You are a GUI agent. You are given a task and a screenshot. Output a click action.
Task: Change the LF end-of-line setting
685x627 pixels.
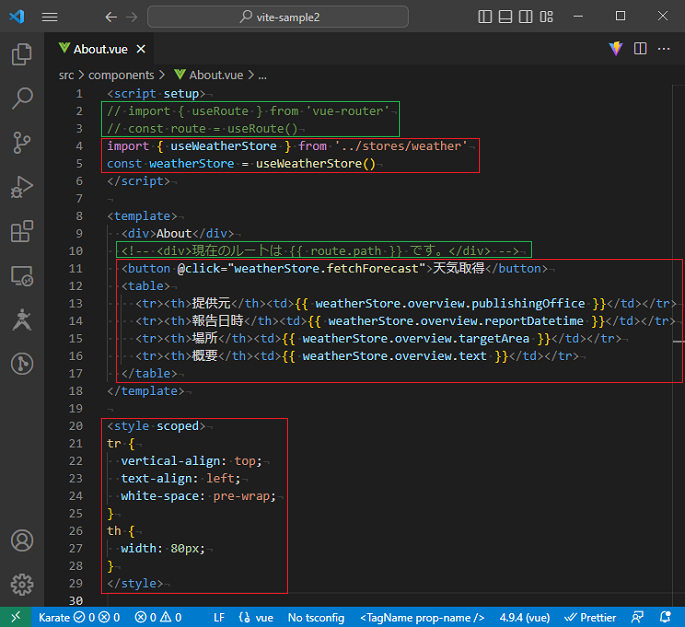pos(219,617)
